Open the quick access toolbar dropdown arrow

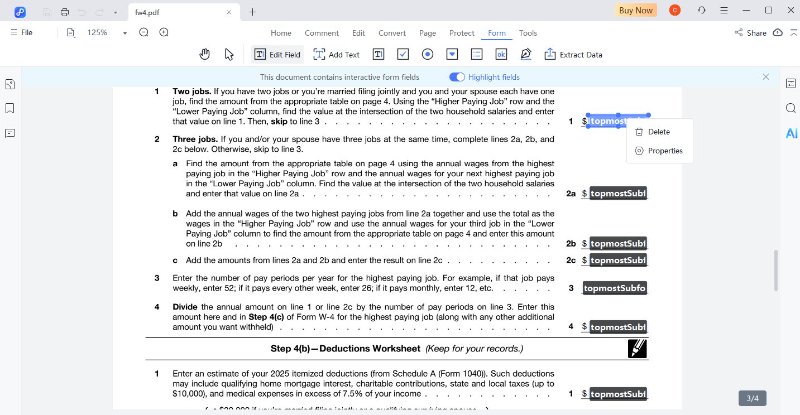(x=115, y=12)
